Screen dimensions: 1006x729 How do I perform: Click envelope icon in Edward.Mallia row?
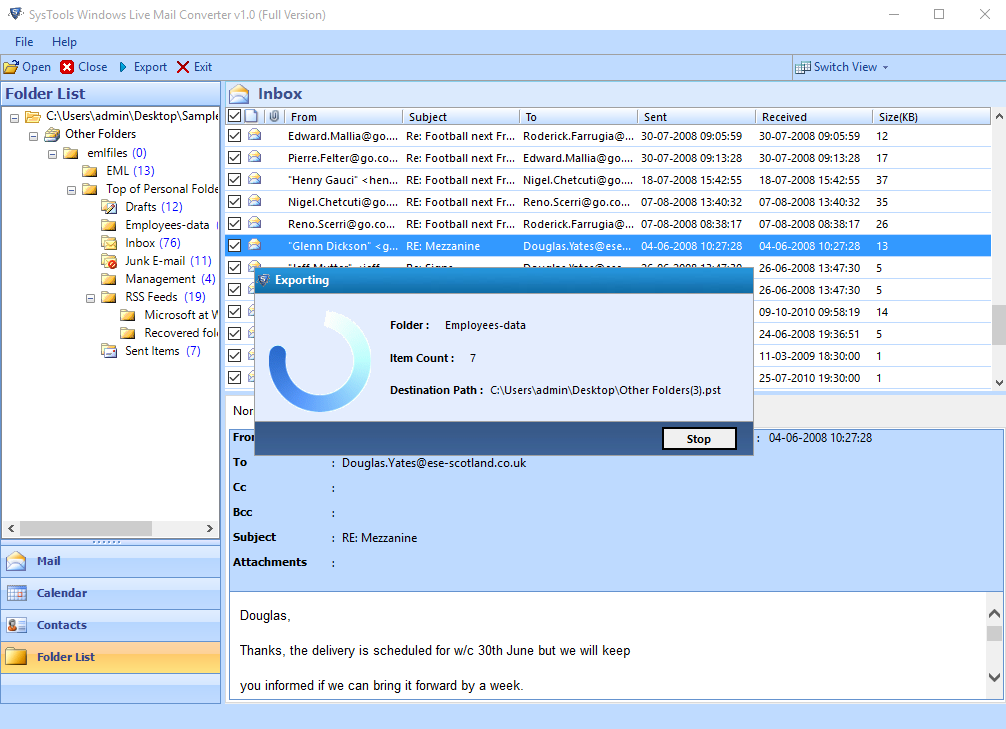tap(255, 135)
